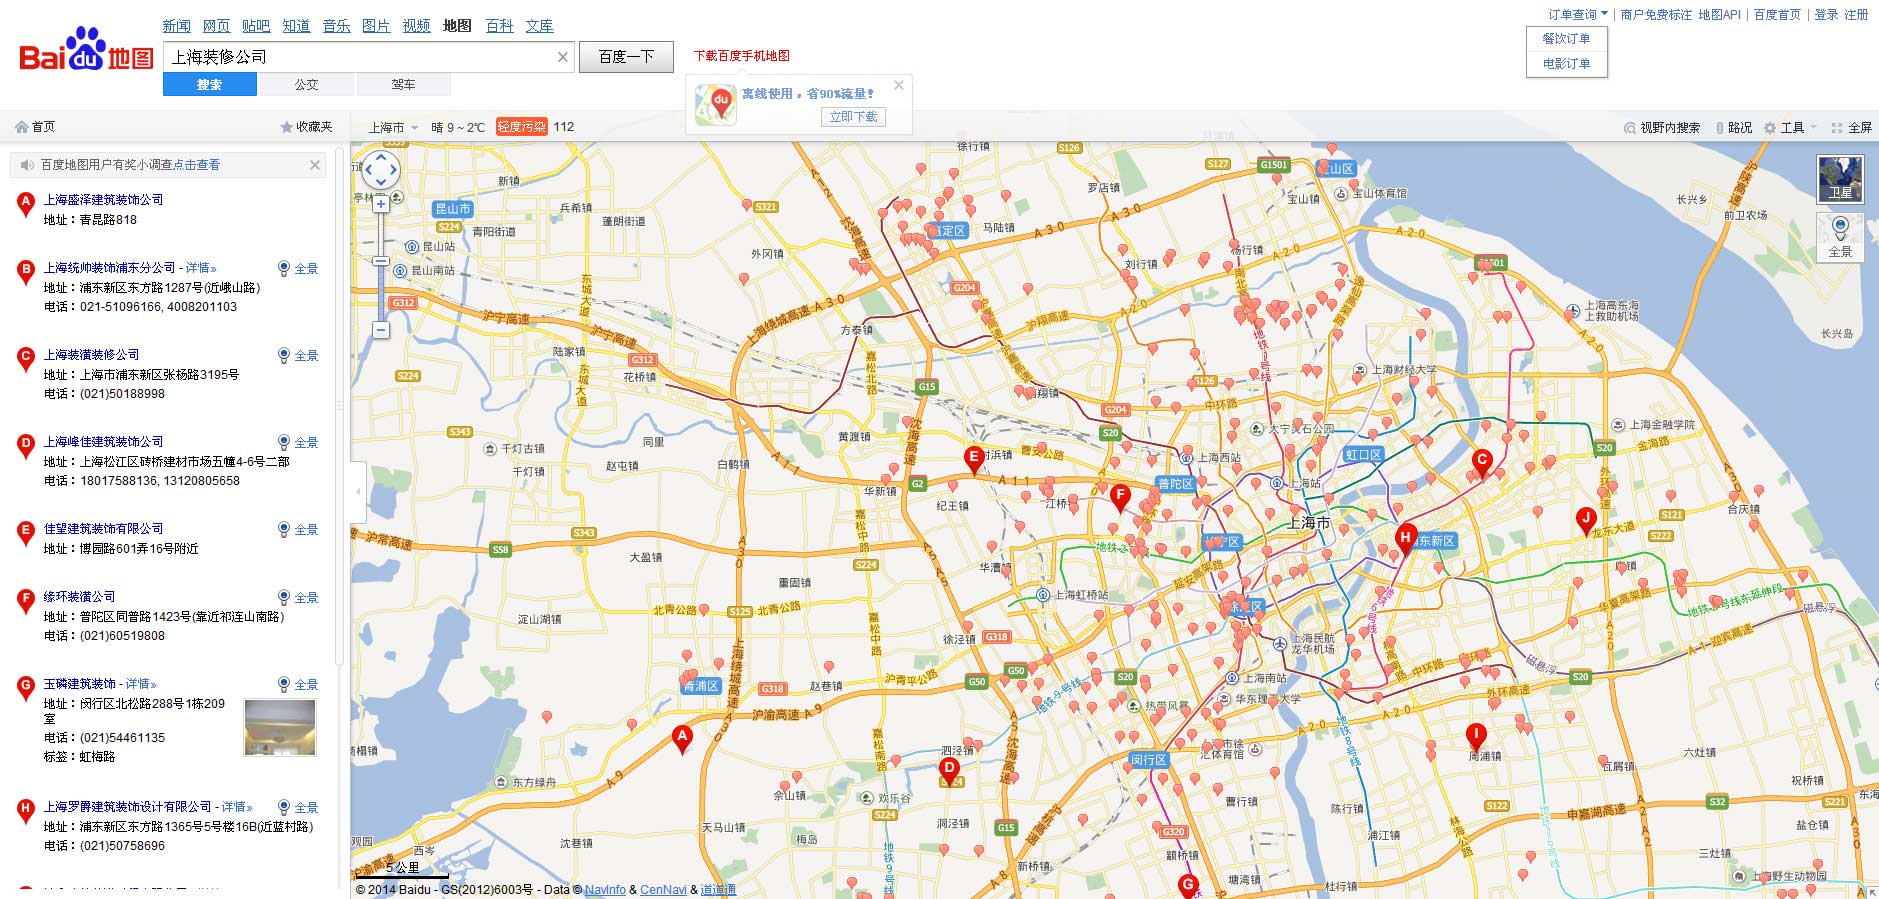Open the 贴吧 navigation link
Viewport: 1879px width, 899px height.
click(256, 26)
